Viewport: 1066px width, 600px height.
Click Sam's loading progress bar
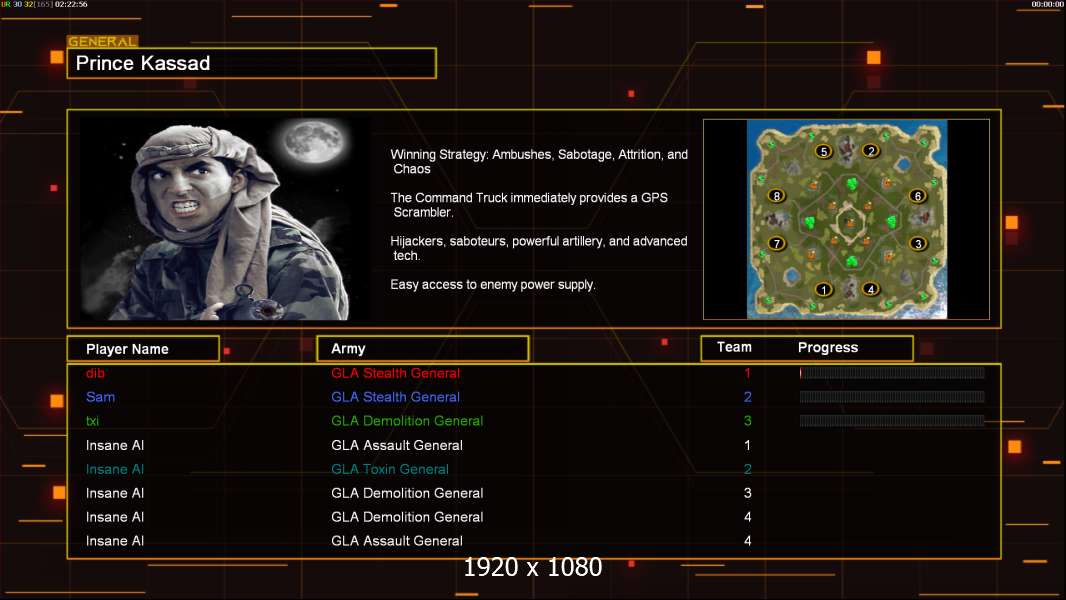click(892, 397)
